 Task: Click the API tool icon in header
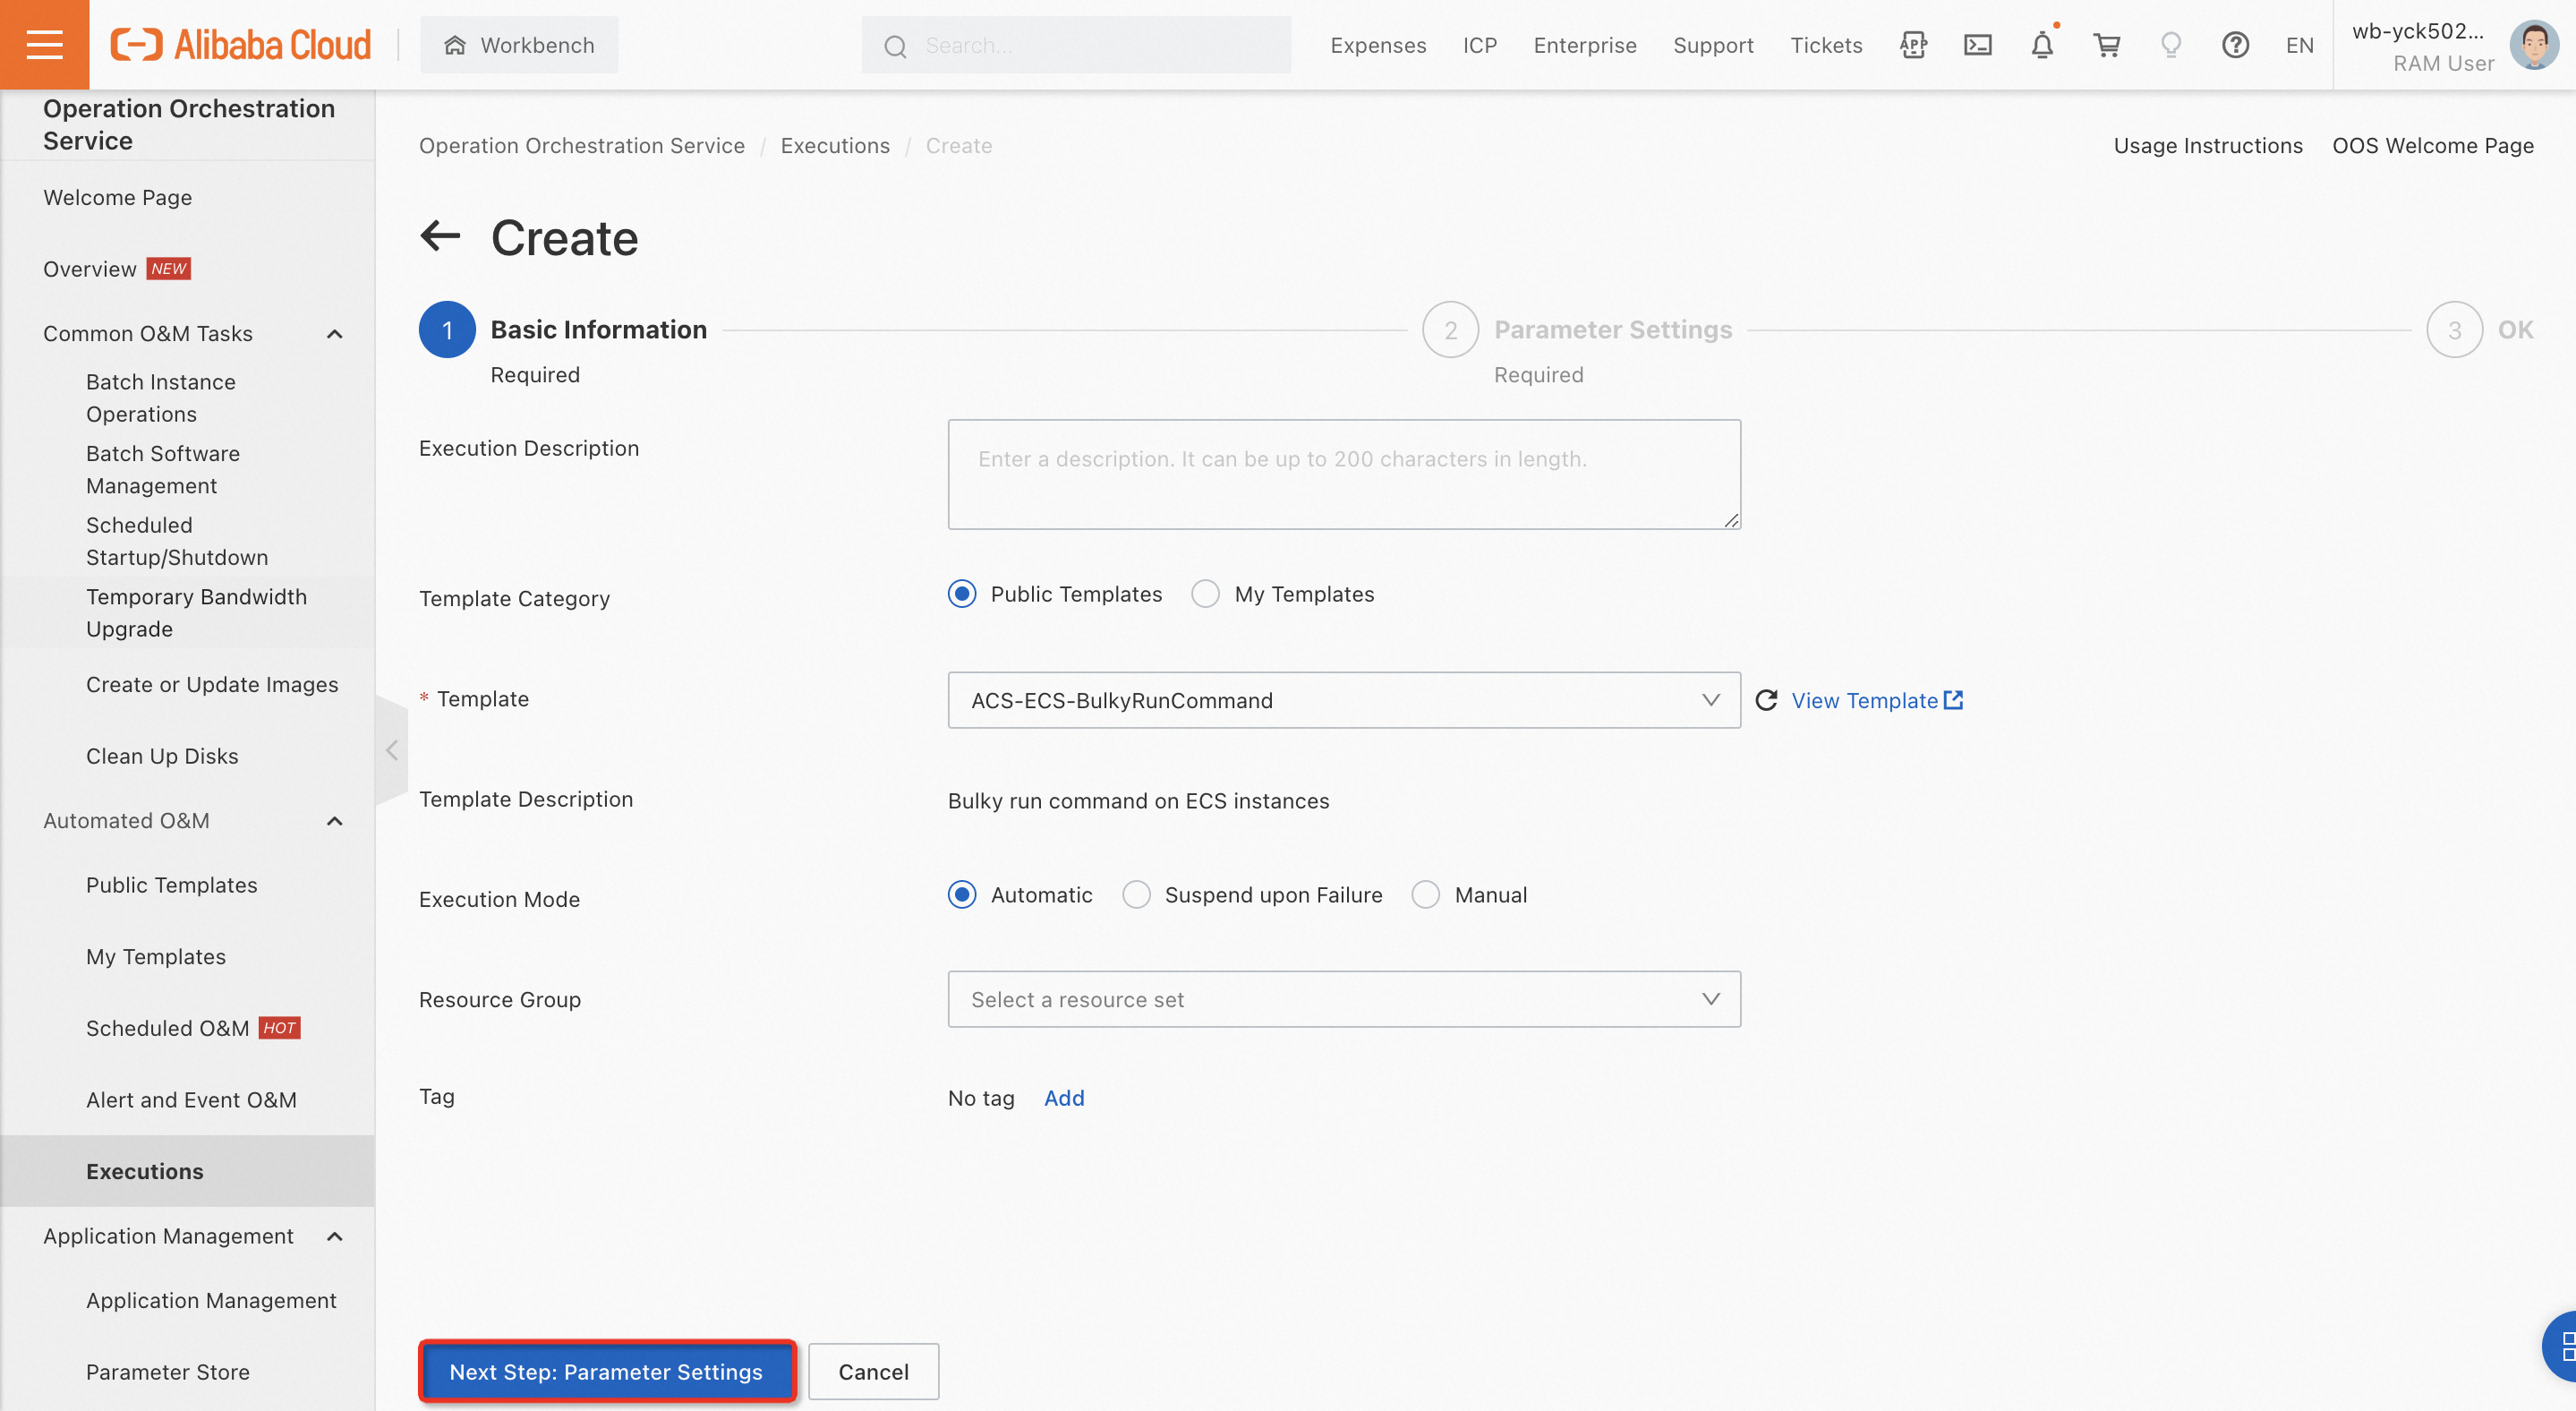coord(1913,45)
